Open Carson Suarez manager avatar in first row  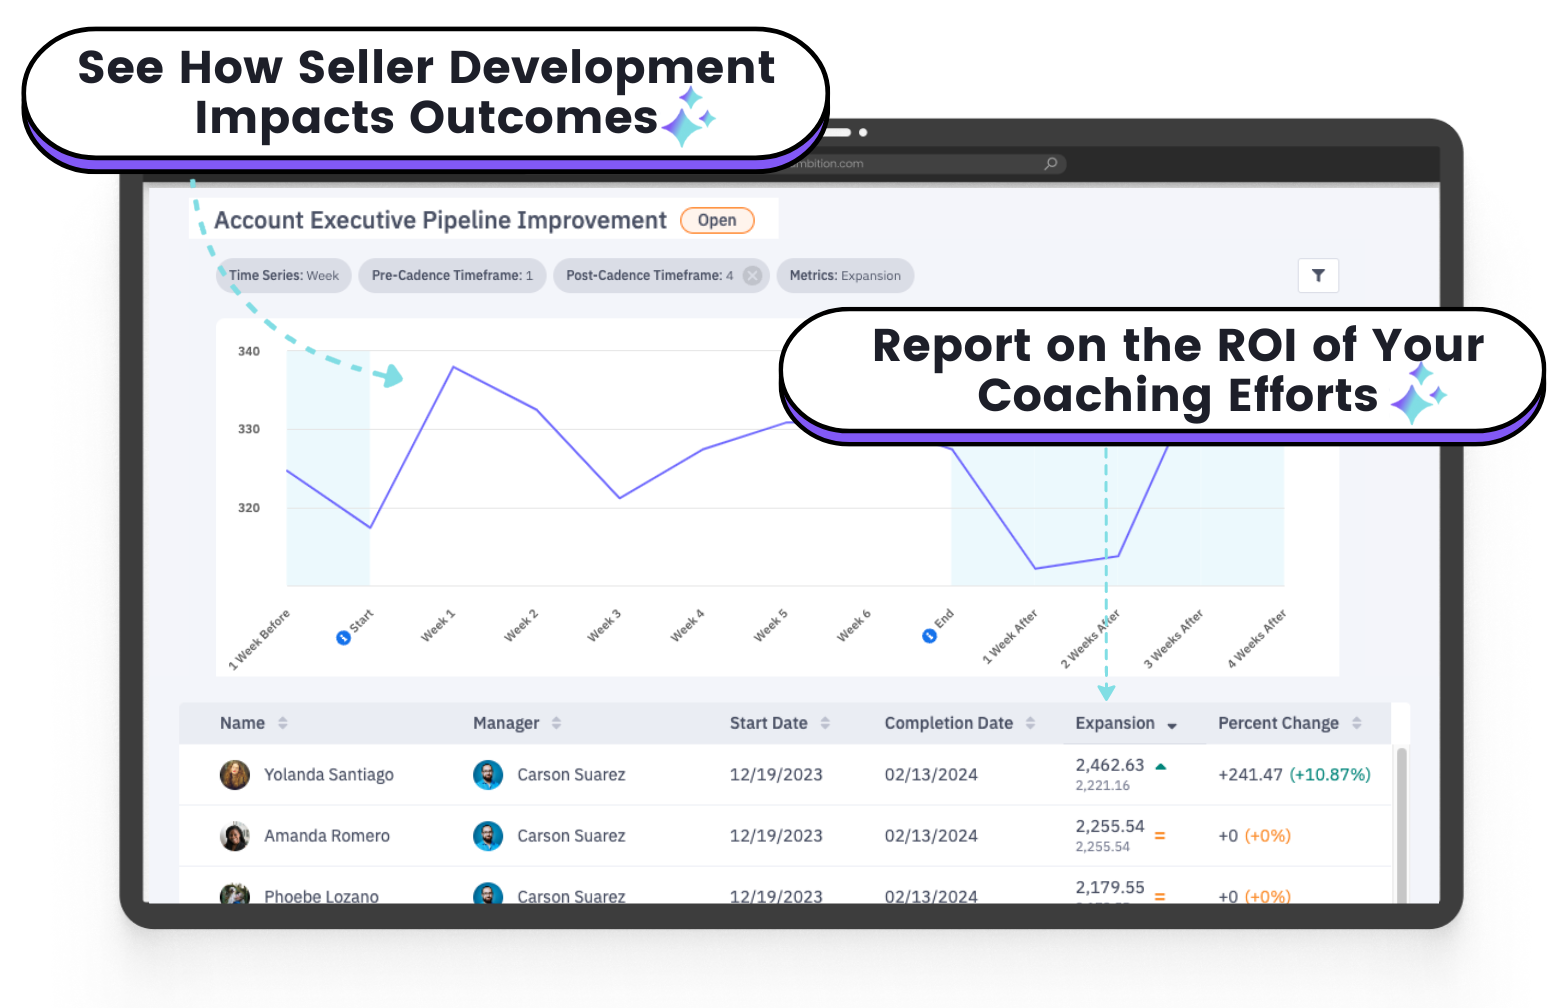488,775
